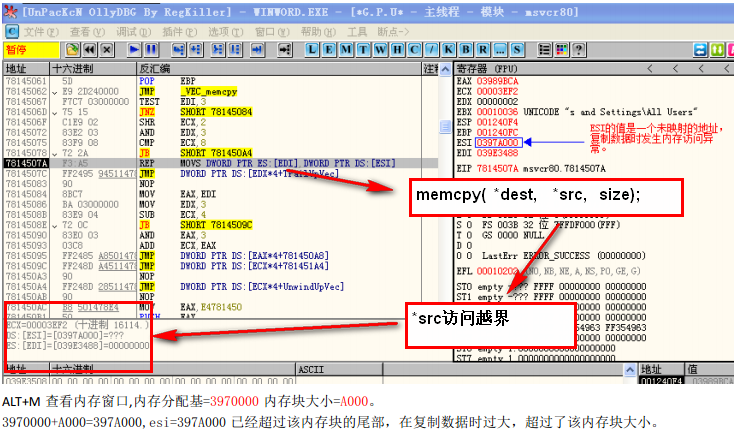The height and width of the screenshot is (431, 737).
Task: Open Call stack with K button
Action: click(449, 50)
